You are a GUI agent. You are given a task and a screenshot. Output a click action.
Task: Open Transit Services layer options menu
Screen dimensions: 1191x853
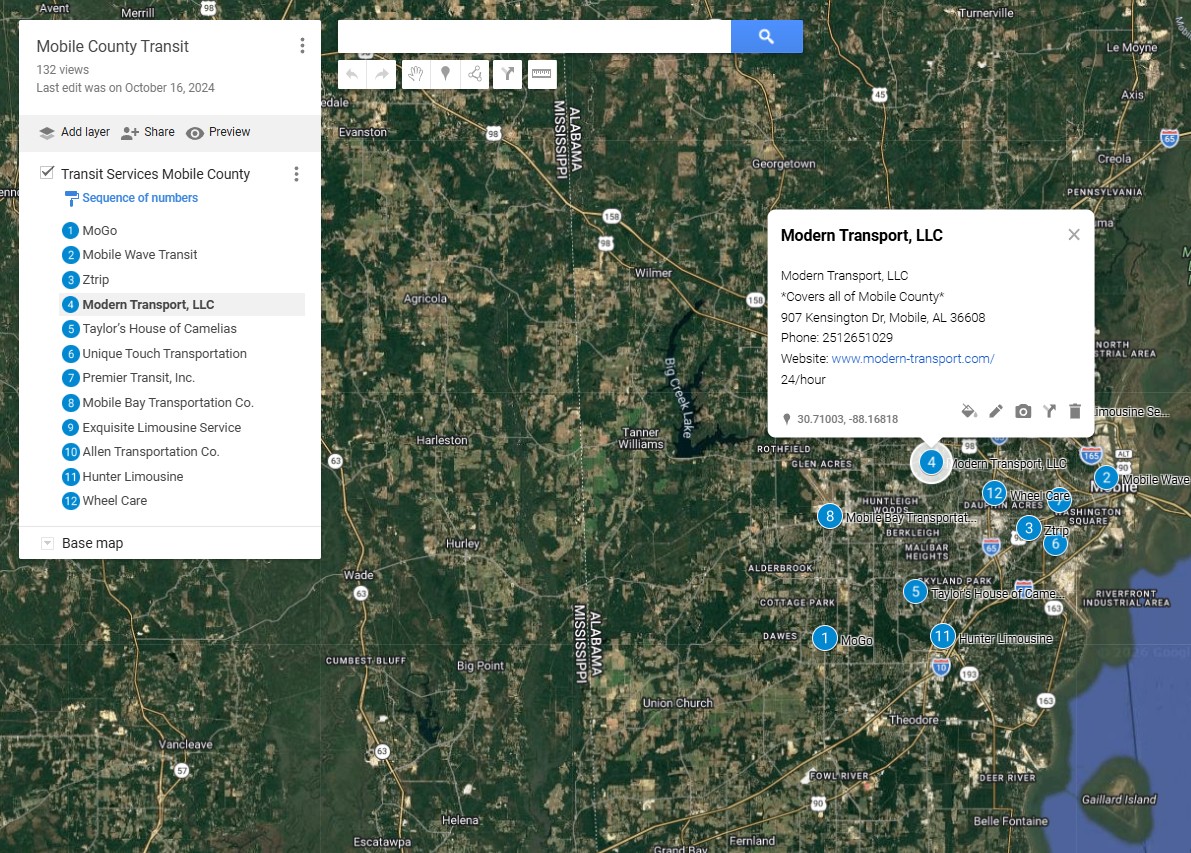(296, 174)
